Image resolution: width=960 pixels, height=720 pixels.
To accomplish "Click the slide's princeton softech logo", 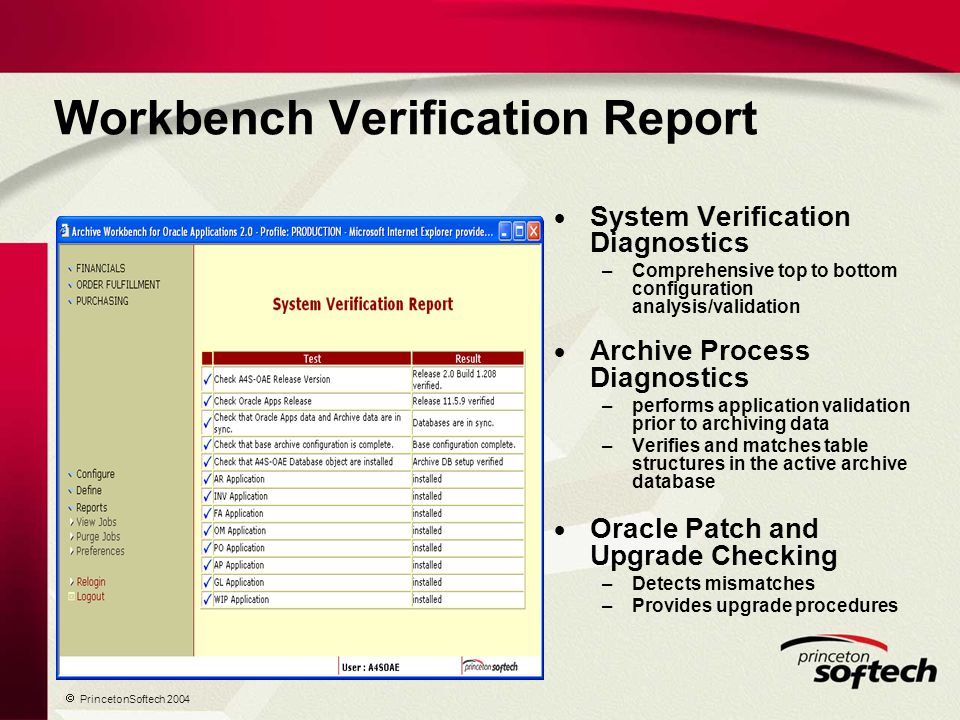I will click(859, 662).
